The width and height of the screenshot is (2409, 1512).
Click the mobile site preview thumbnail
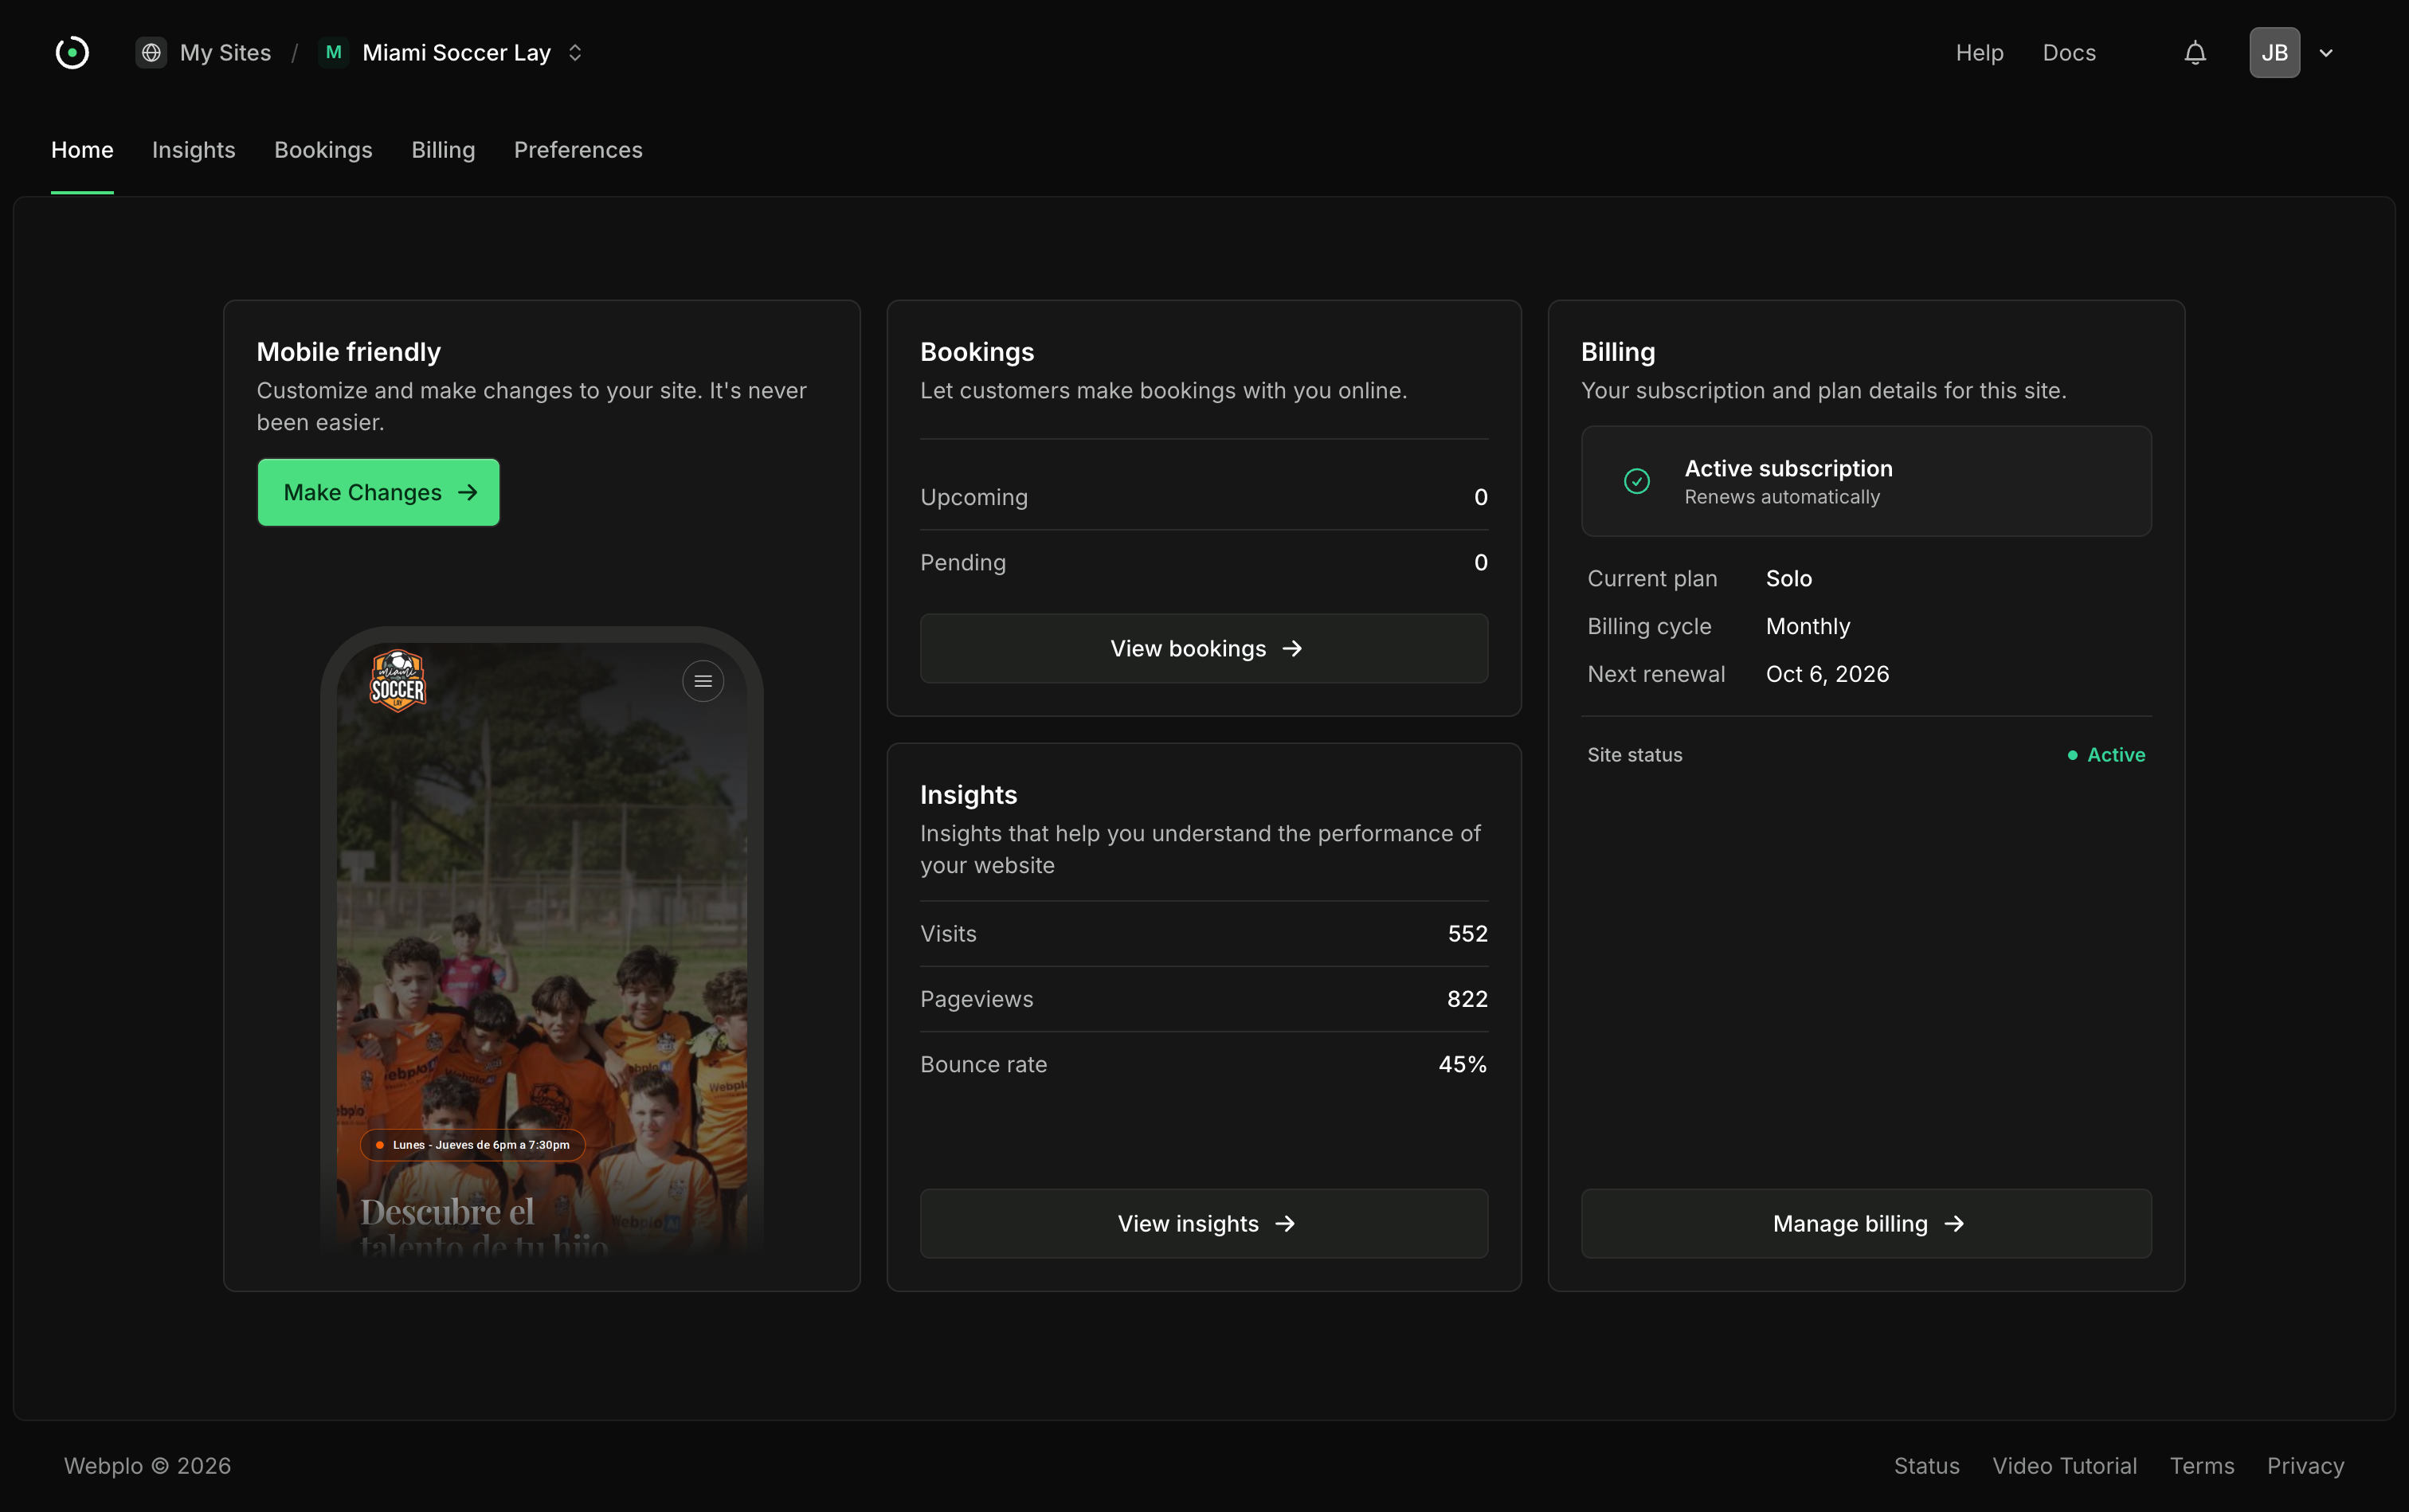coord(541,940)
